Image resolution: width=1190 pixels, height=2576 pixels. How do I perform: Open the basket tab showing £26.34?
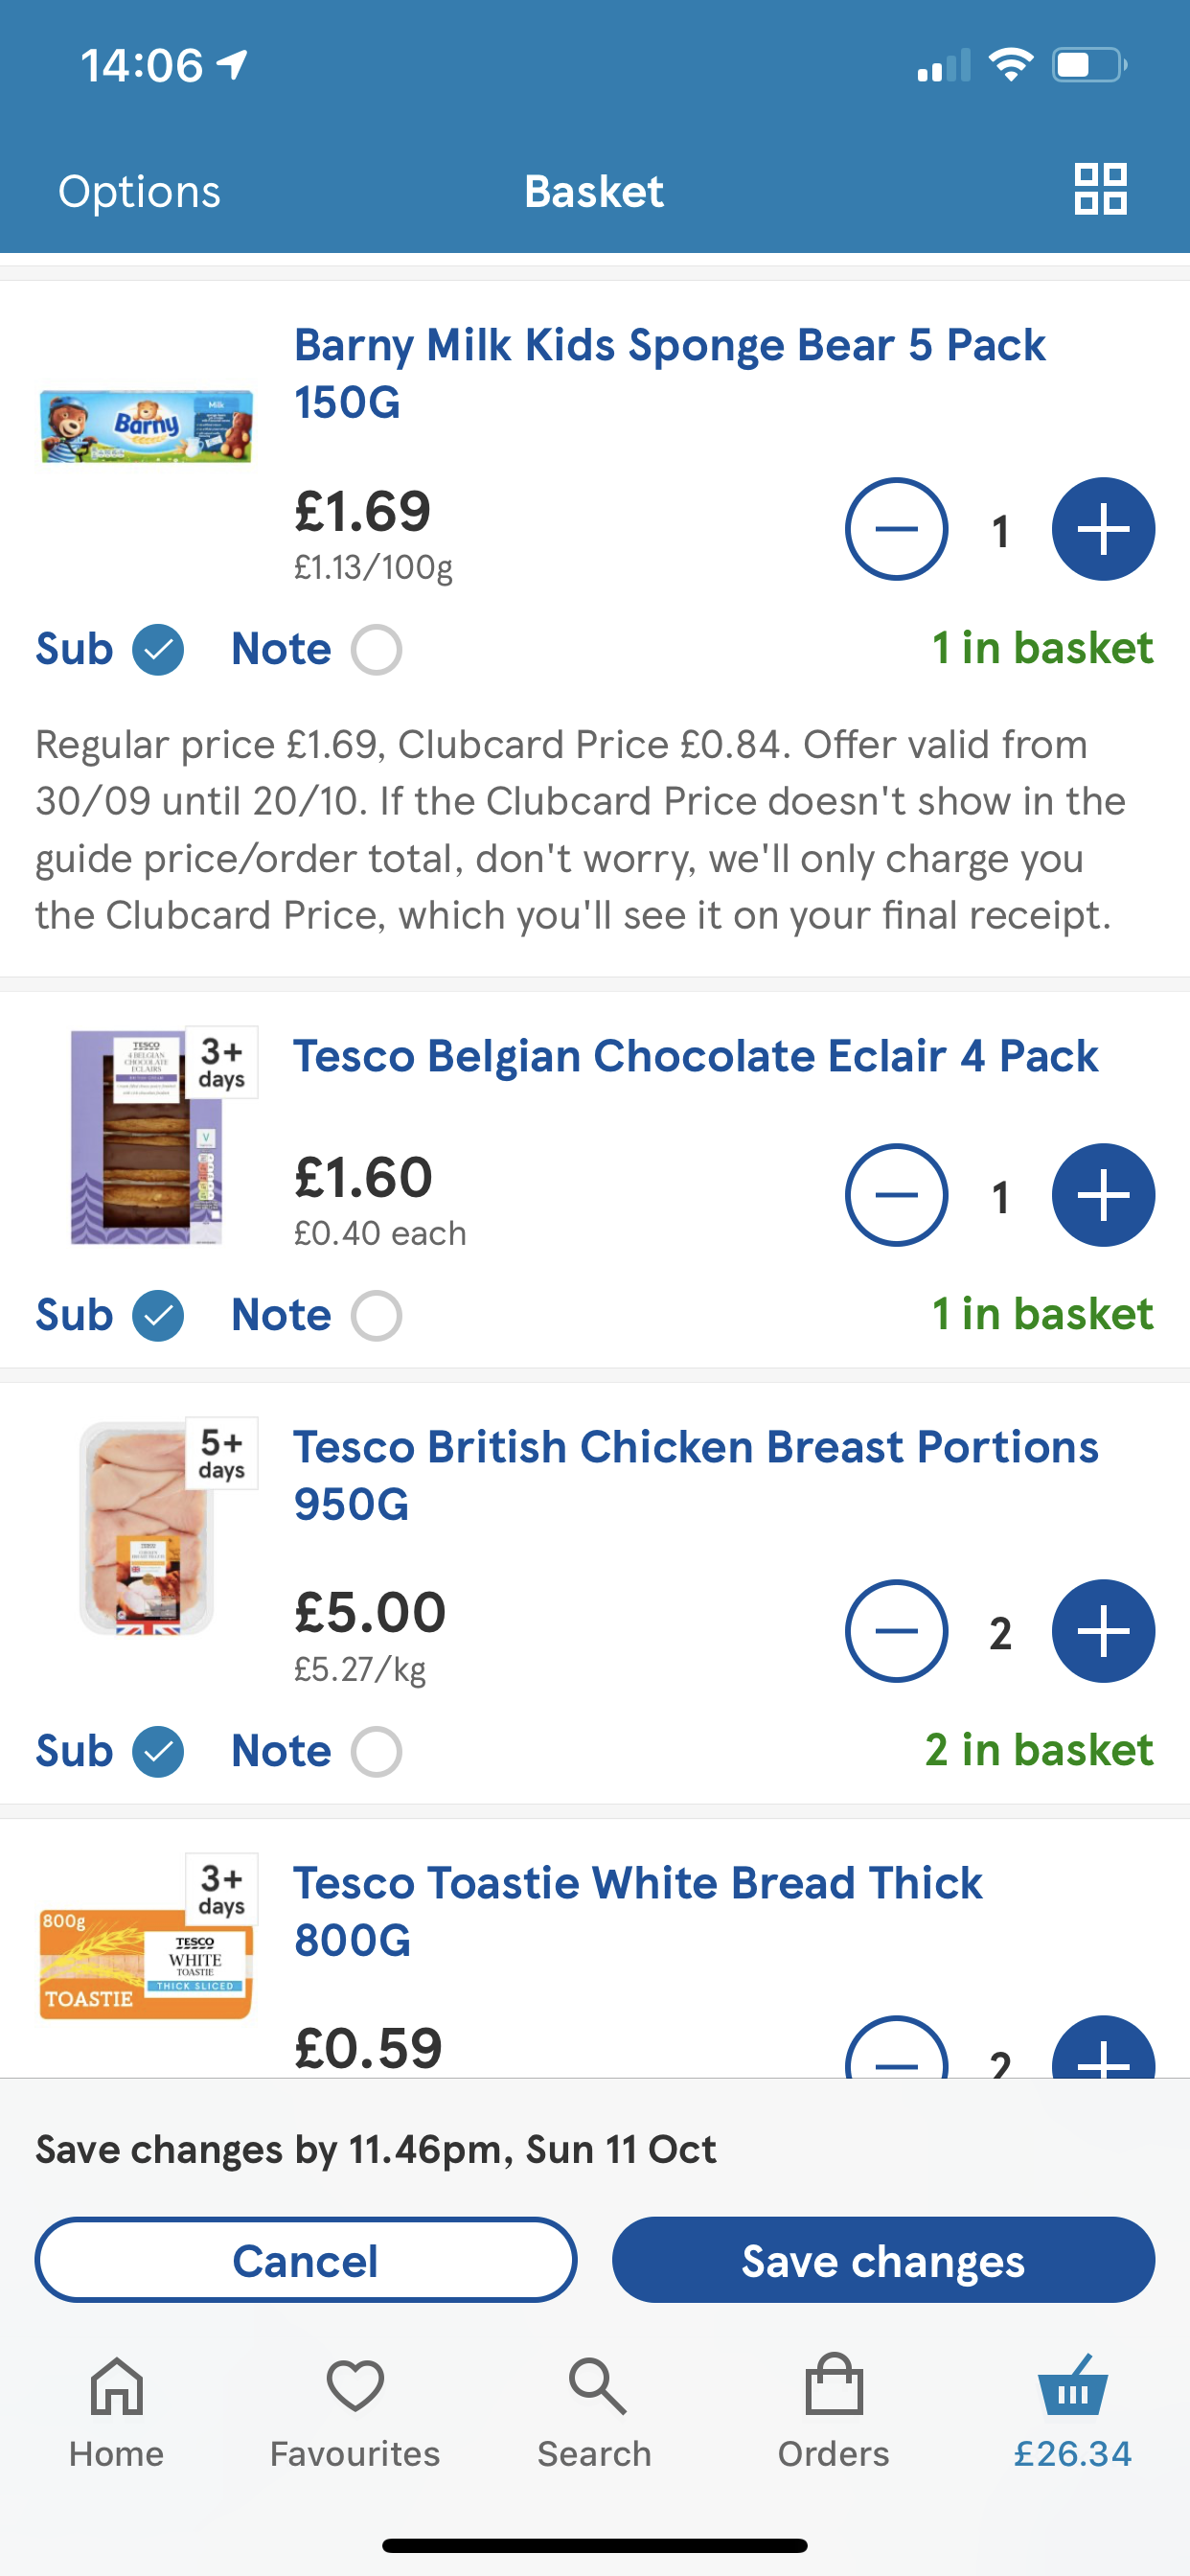click(1072, 2412)
